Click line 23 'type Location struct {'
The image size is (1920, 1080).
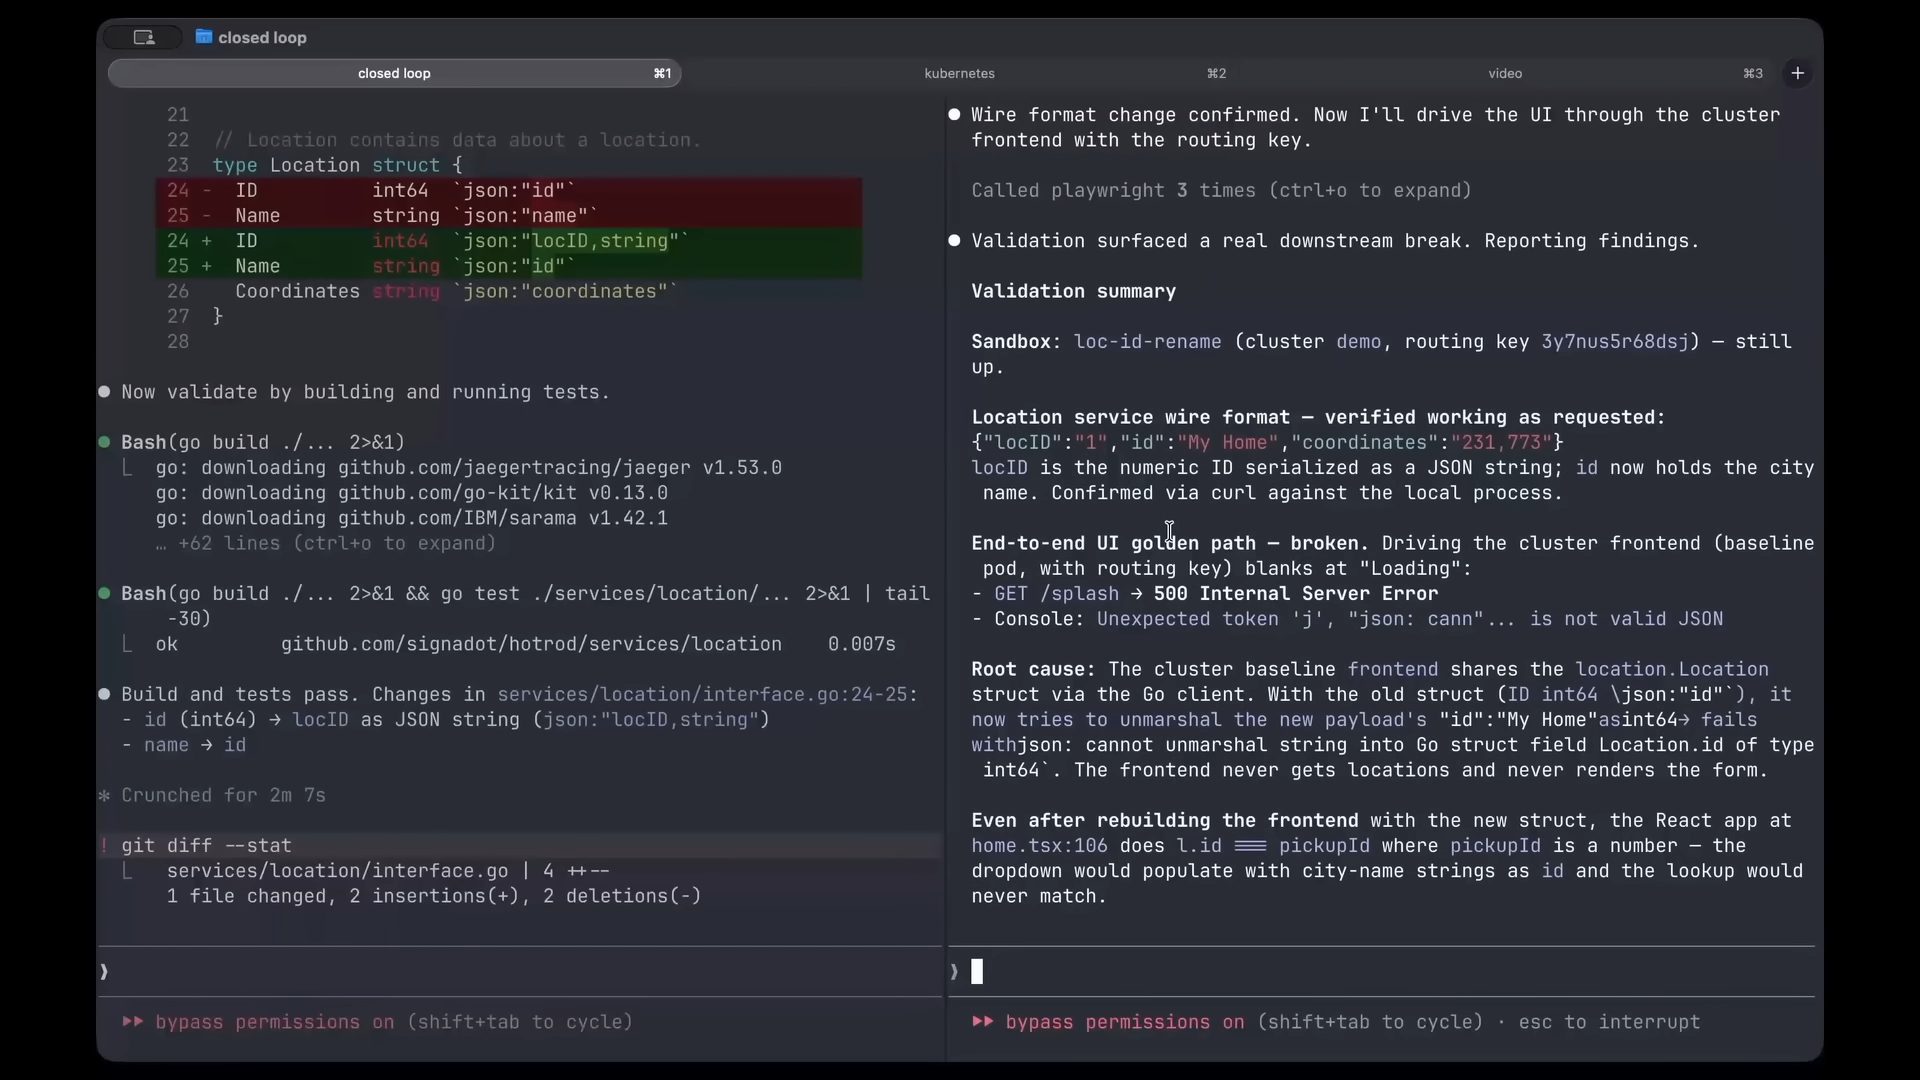337,166
